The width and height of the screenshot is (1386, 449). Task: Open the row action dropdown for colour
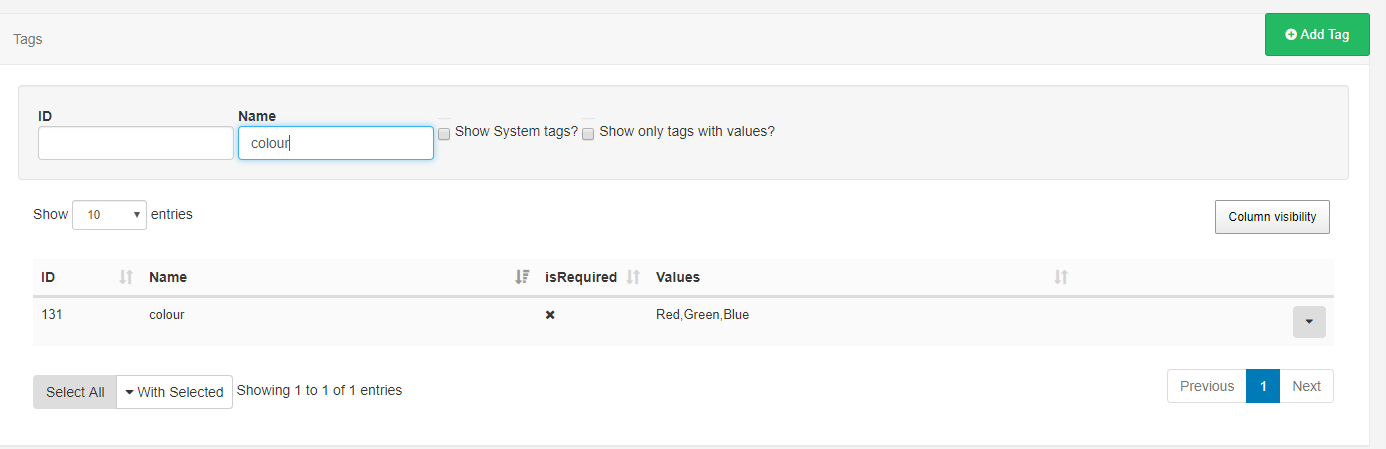click(1309, 322)
